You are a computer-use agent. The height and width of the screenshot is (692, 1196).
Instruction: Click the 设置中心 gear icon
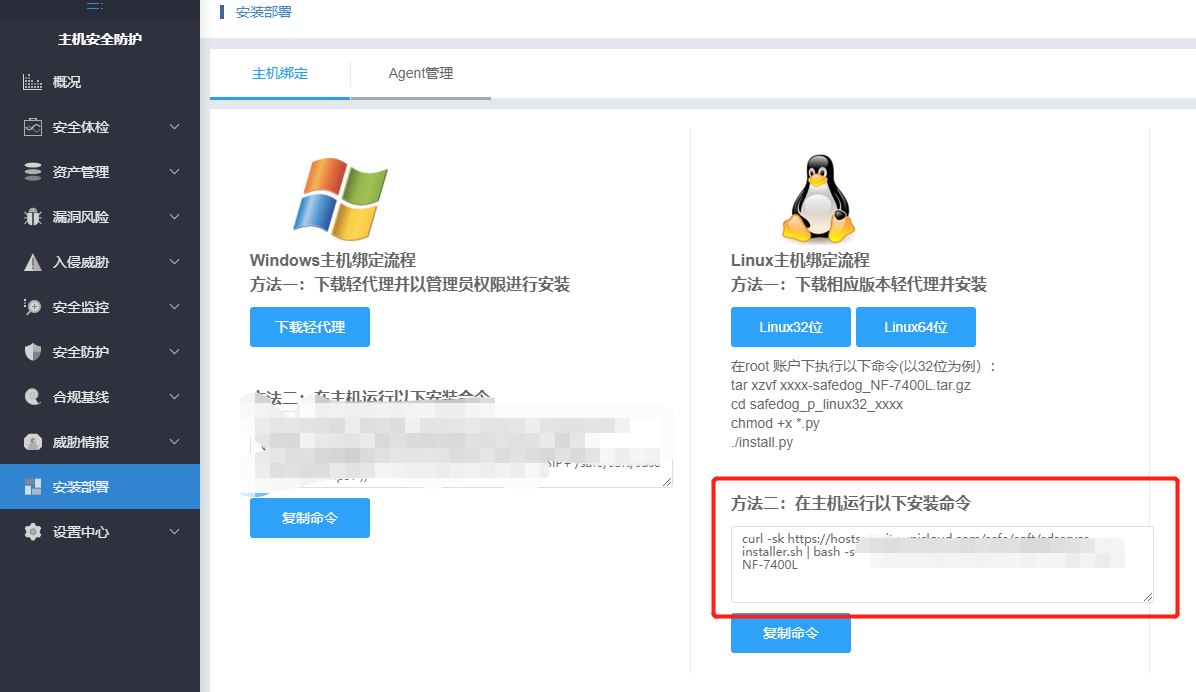pos(33,532)
